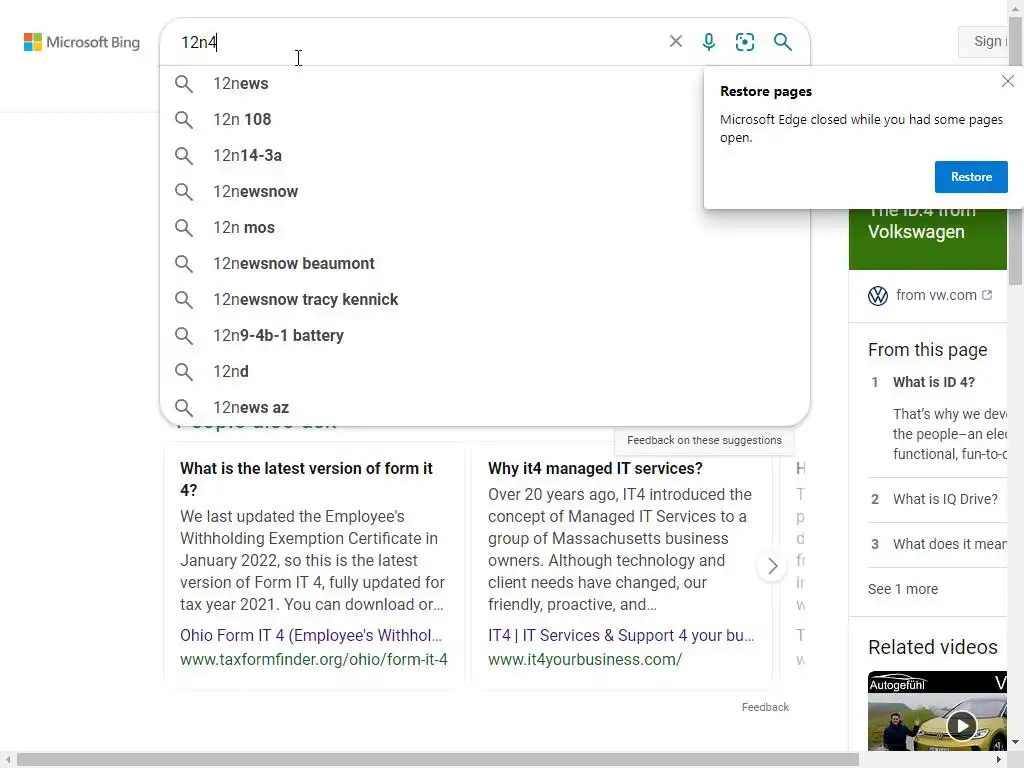Select the '12news az' suggestion

485,407
